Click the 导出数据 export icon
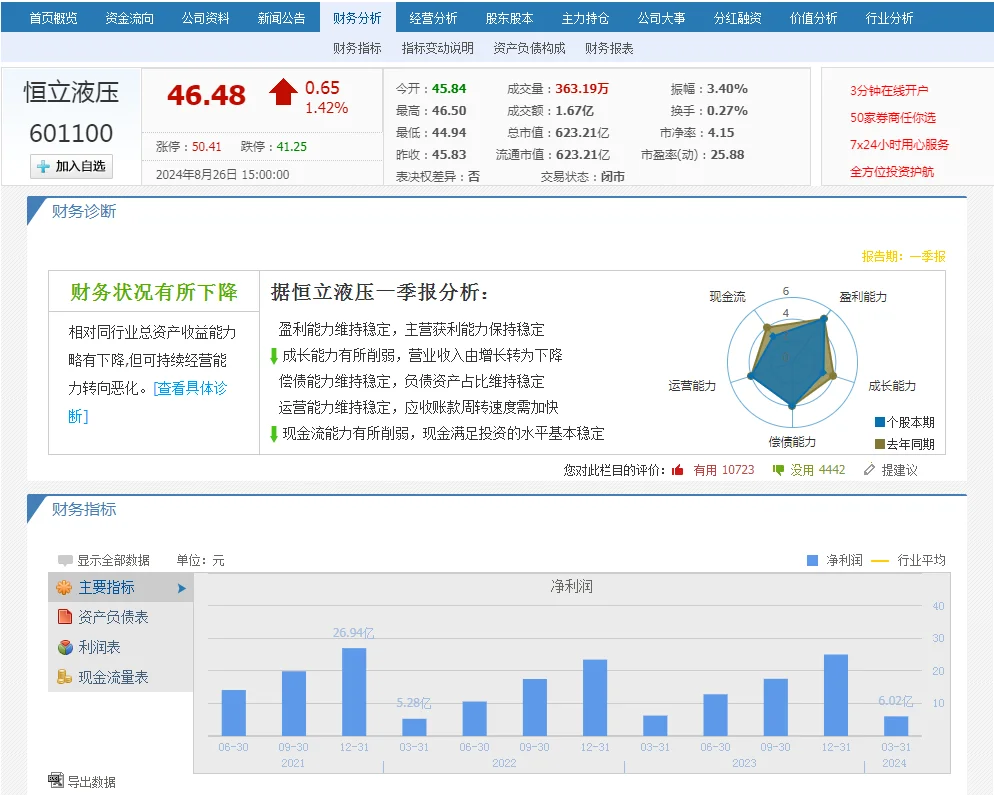 (x=56, y=780)
